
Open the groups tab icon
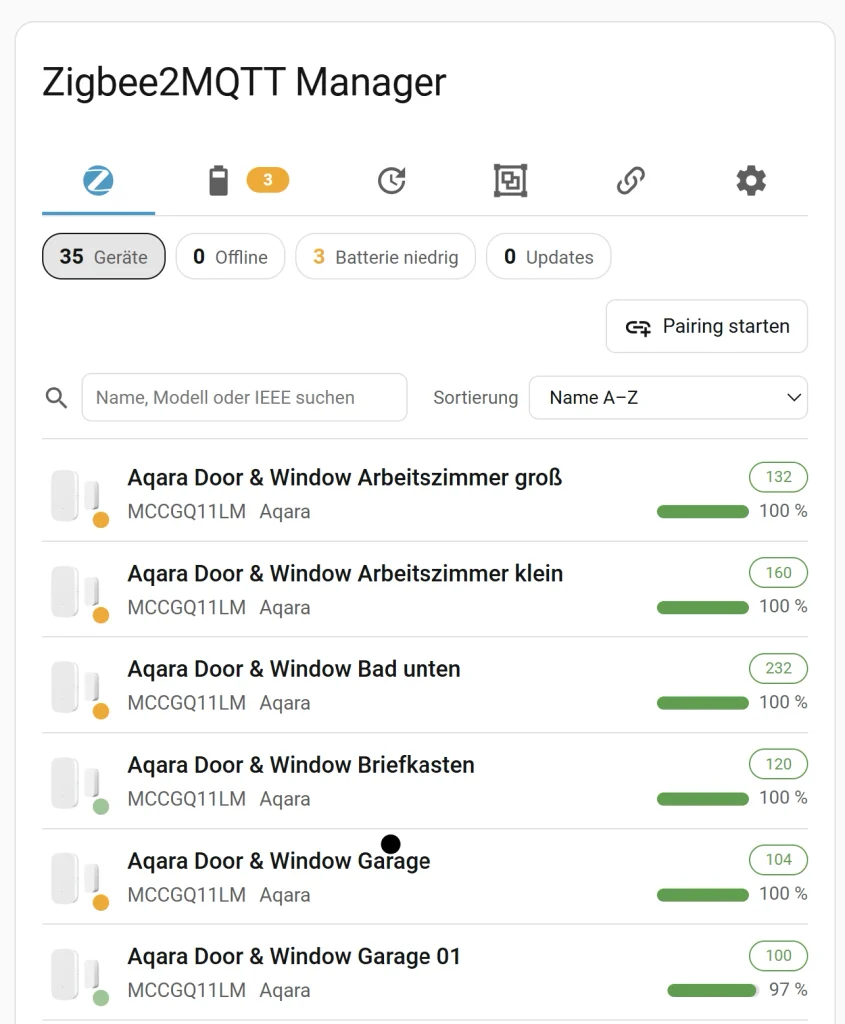[510, 181]
